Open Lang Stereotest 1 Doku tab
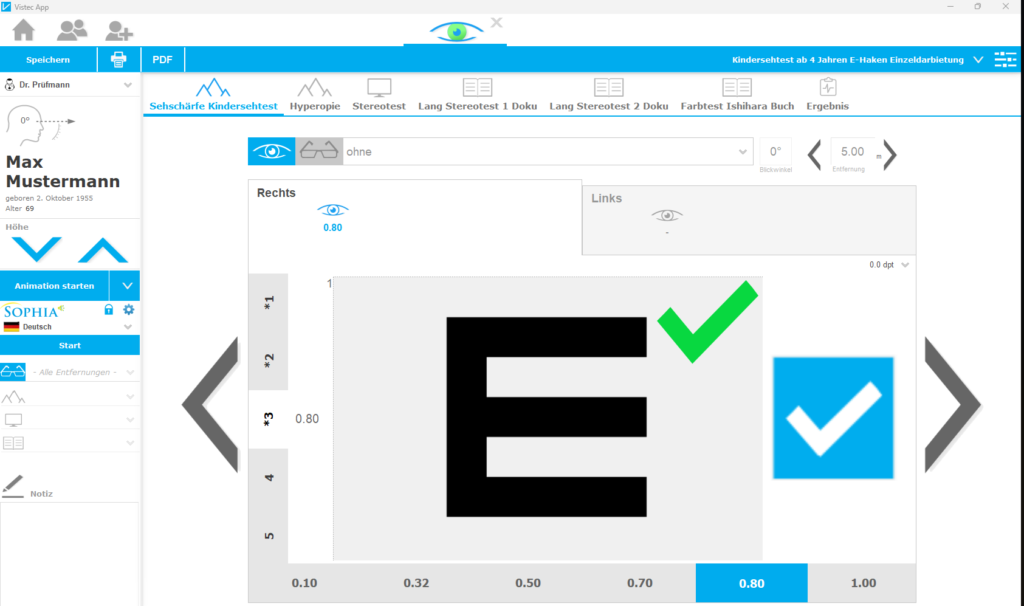The width and height of the screenshot is (1024, 606). (x=477, y=95)
